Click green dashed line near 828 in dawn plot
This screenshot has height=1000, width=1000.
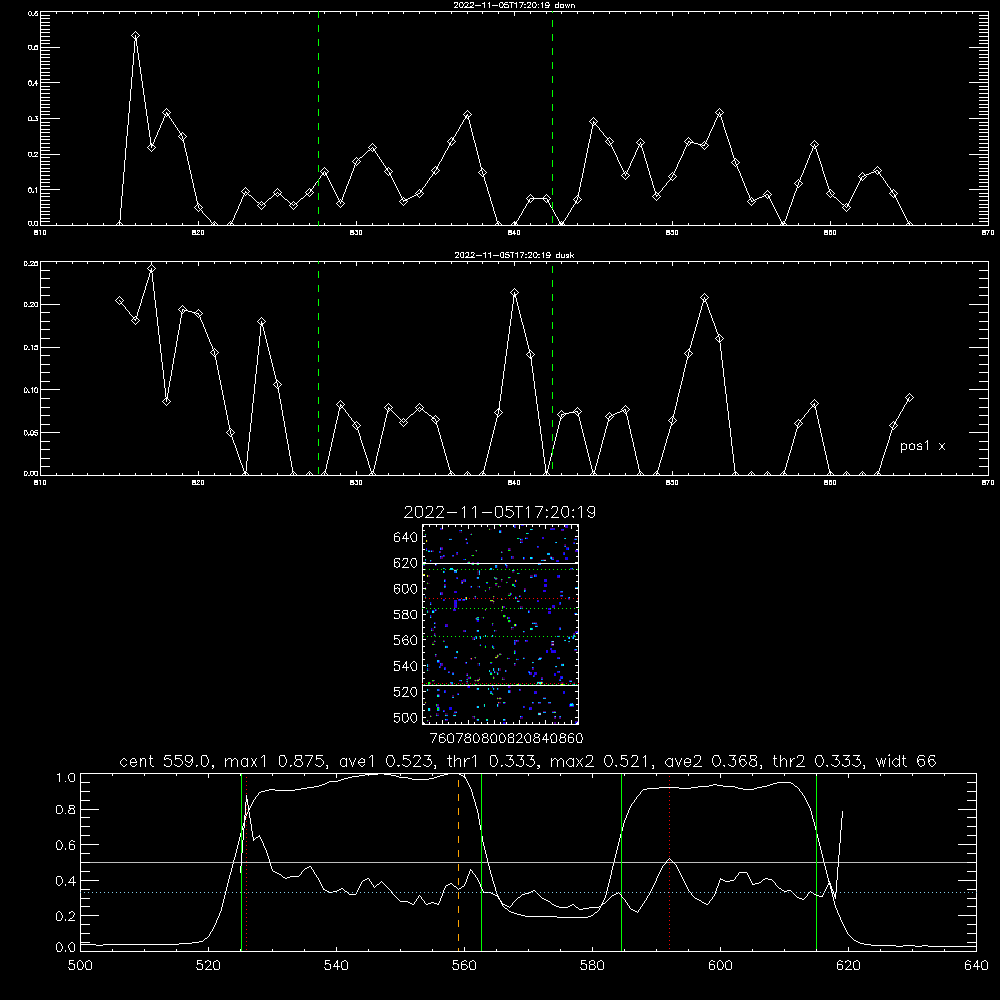318,121
